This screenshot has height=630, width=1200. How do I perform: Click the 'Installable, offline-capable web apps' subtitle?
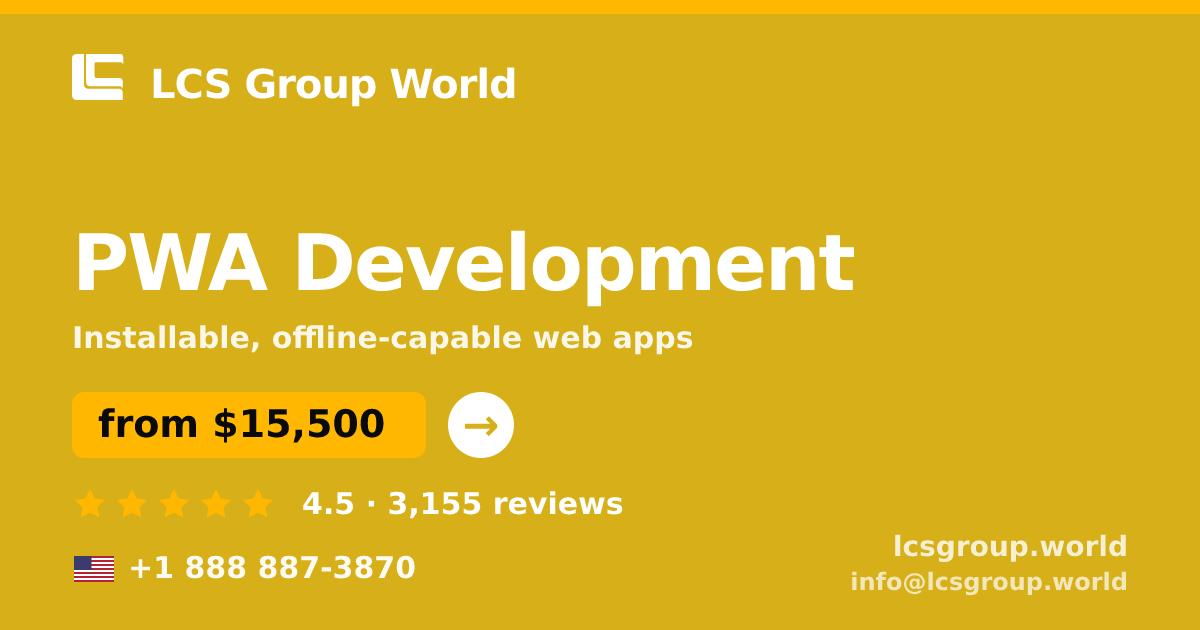382,338
